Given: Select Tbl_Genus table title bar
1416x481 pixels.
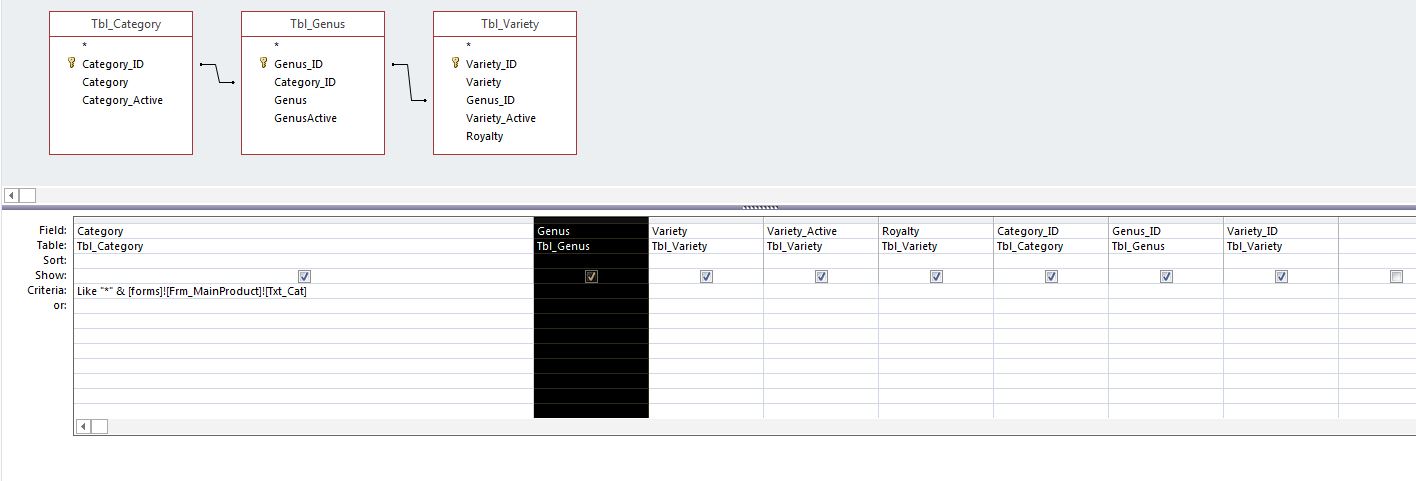Looking at the screenshot, I should pyautogui.click(x=313, y=24).
